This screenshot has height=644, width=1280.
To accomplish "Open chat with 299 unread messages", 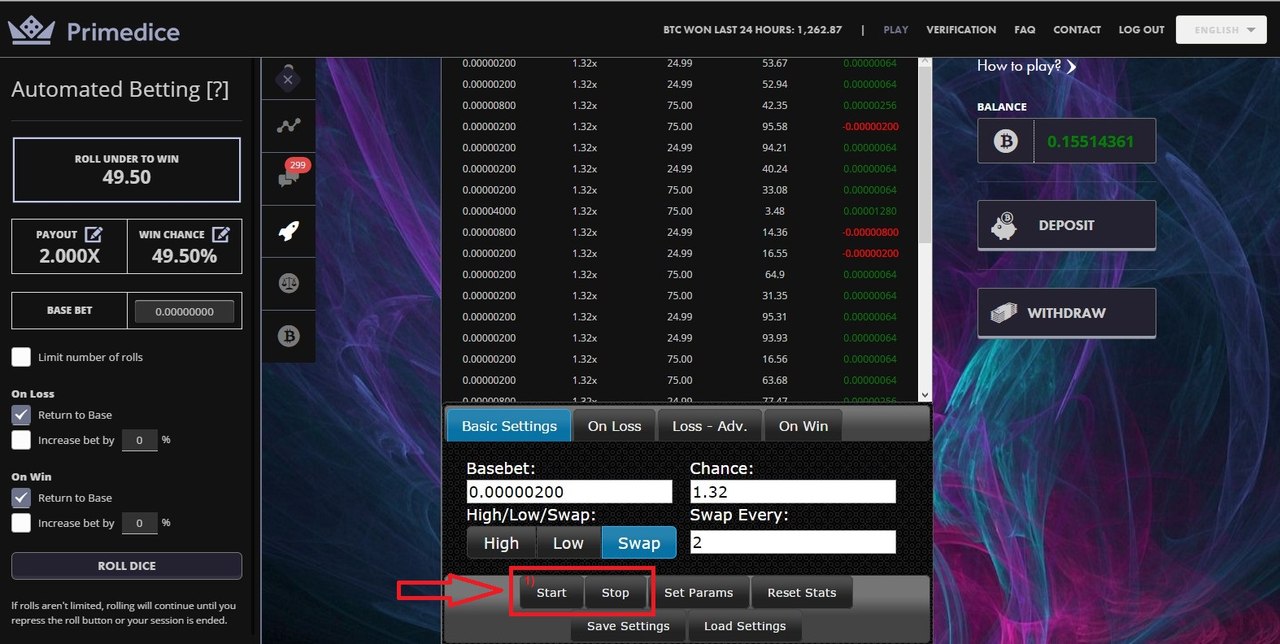I will [x=288, y=178].
